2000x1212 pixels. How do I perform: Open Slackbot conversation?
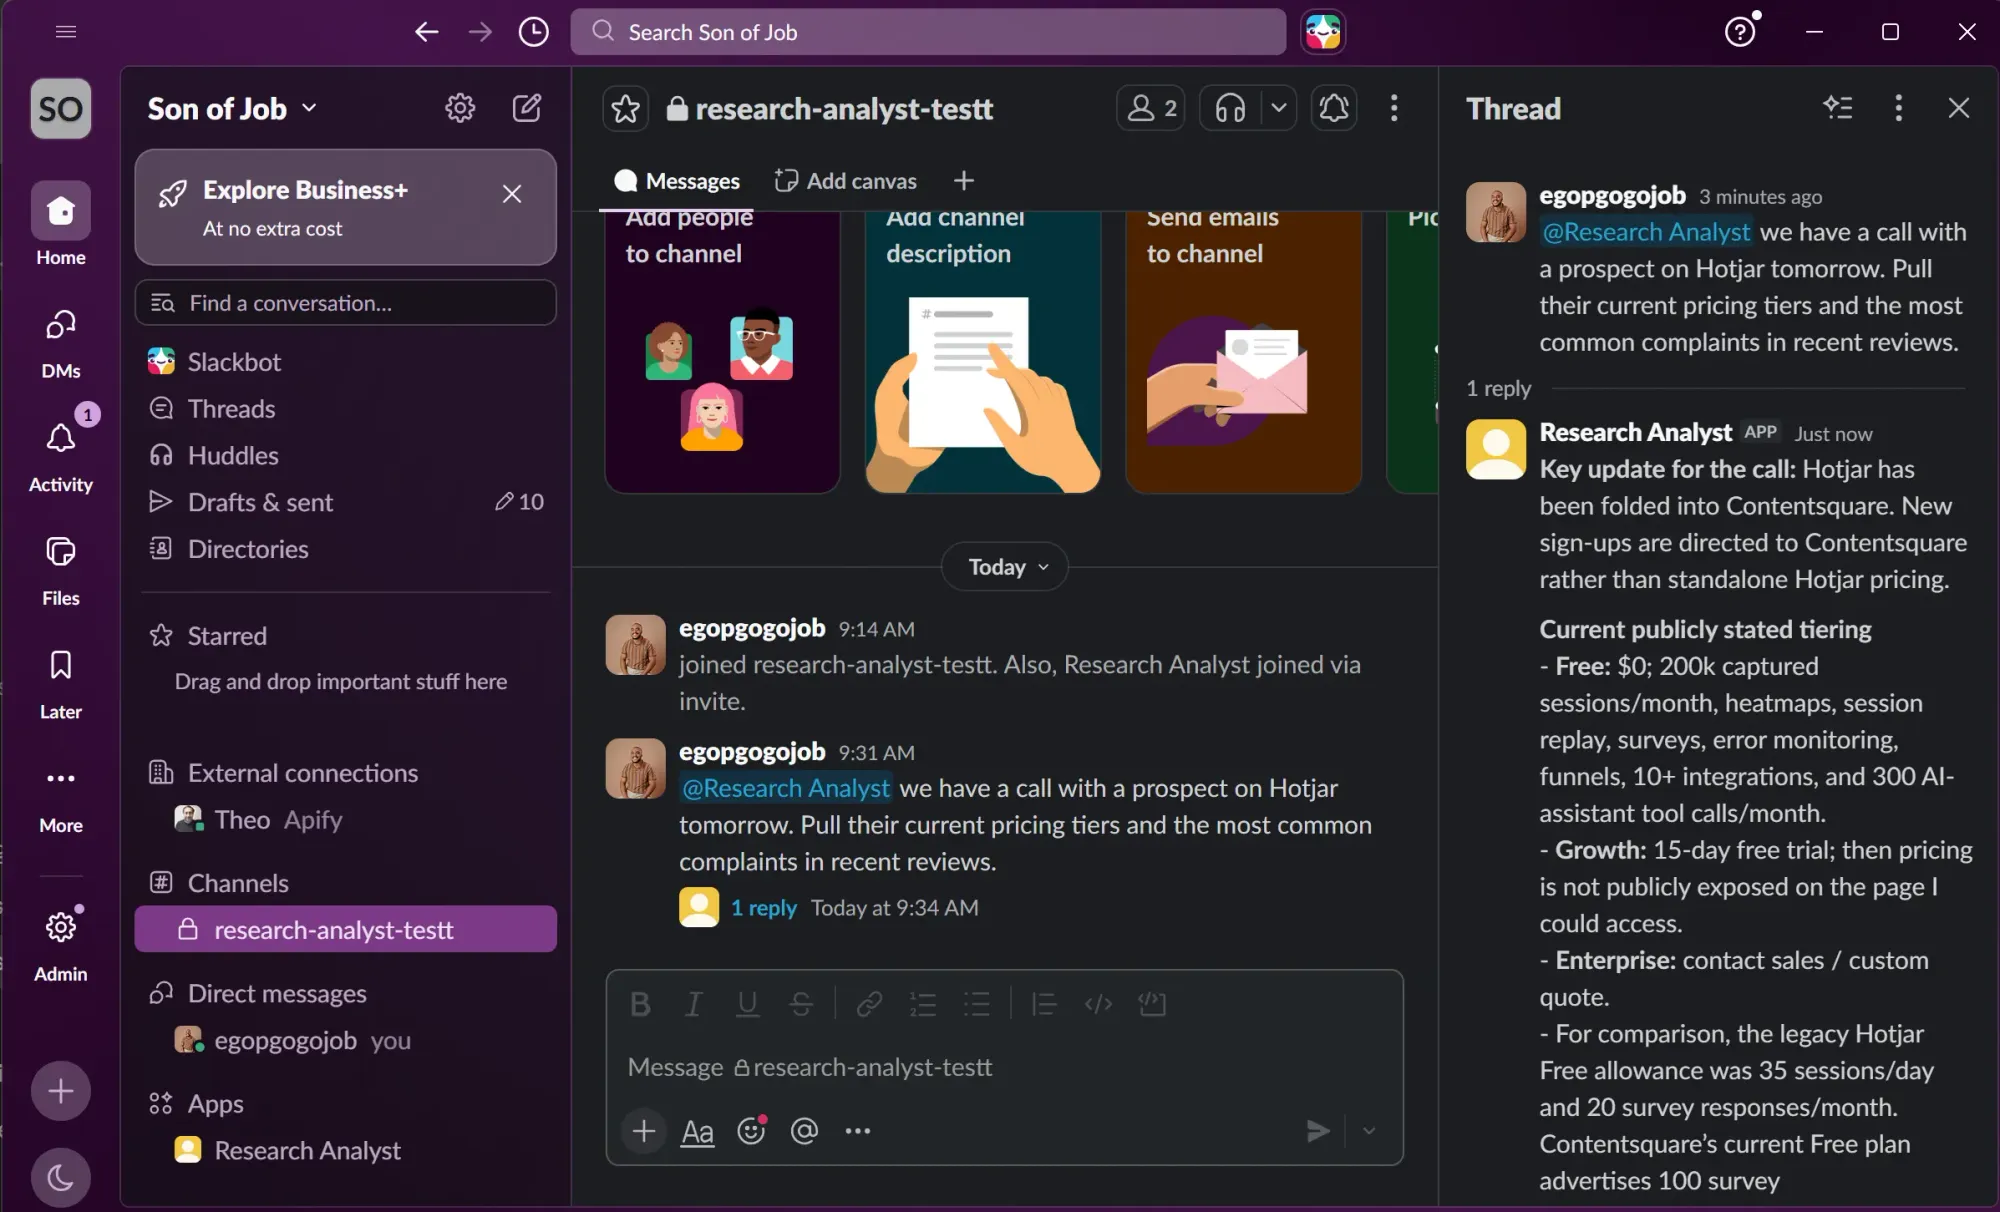coord(346,362)
